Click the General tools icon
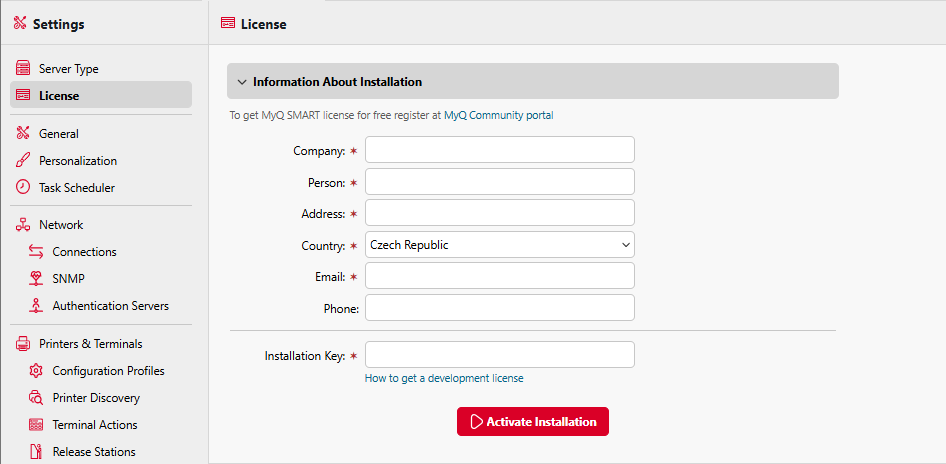Screen dimensions: 946x464 pyautogui.click(x=23, y=133)
